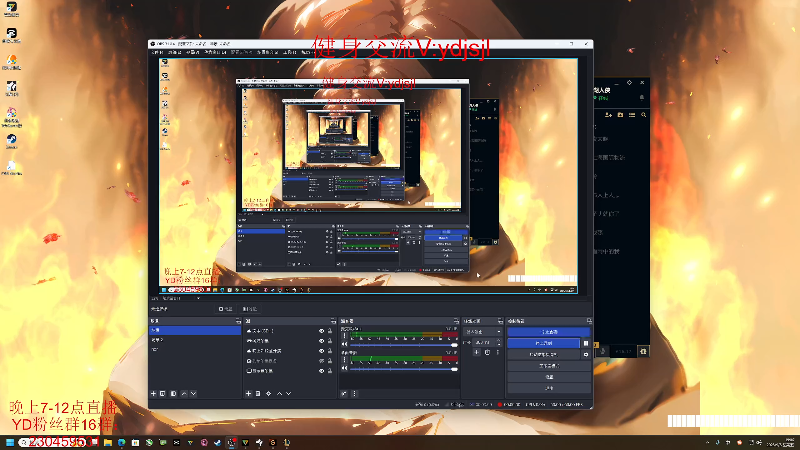Pop out the Sources dock via its header icon

click(x=333, y=321)
